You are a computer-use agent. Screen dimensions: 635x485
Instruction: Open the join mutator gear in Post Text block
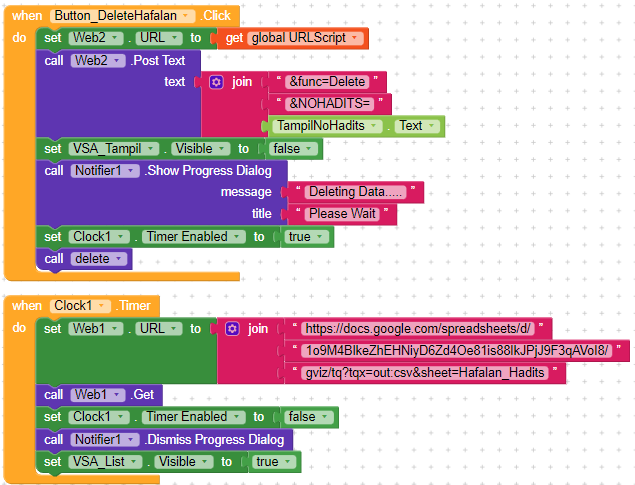(216, 82)
